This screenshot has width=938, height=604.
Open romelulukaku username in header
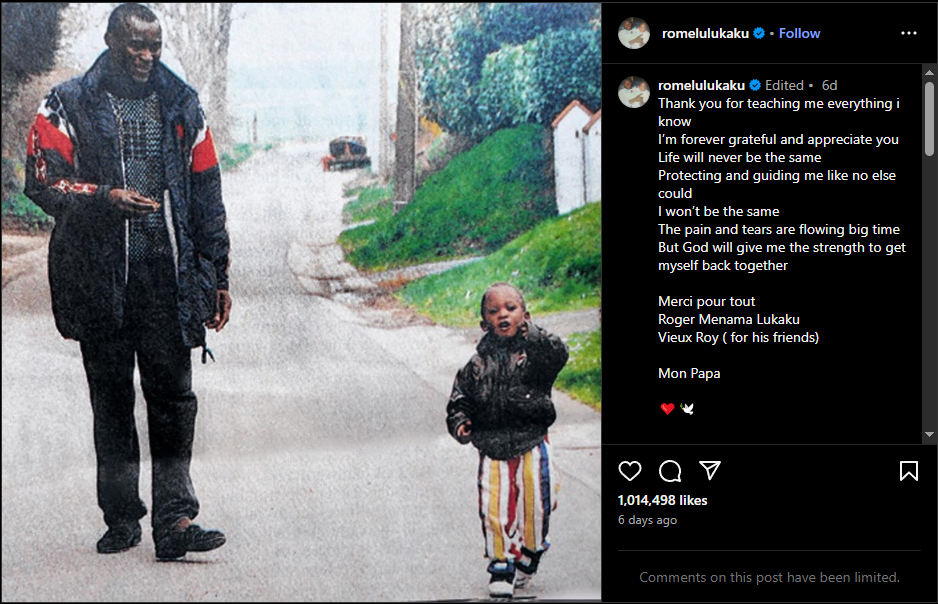coord(705,33)
